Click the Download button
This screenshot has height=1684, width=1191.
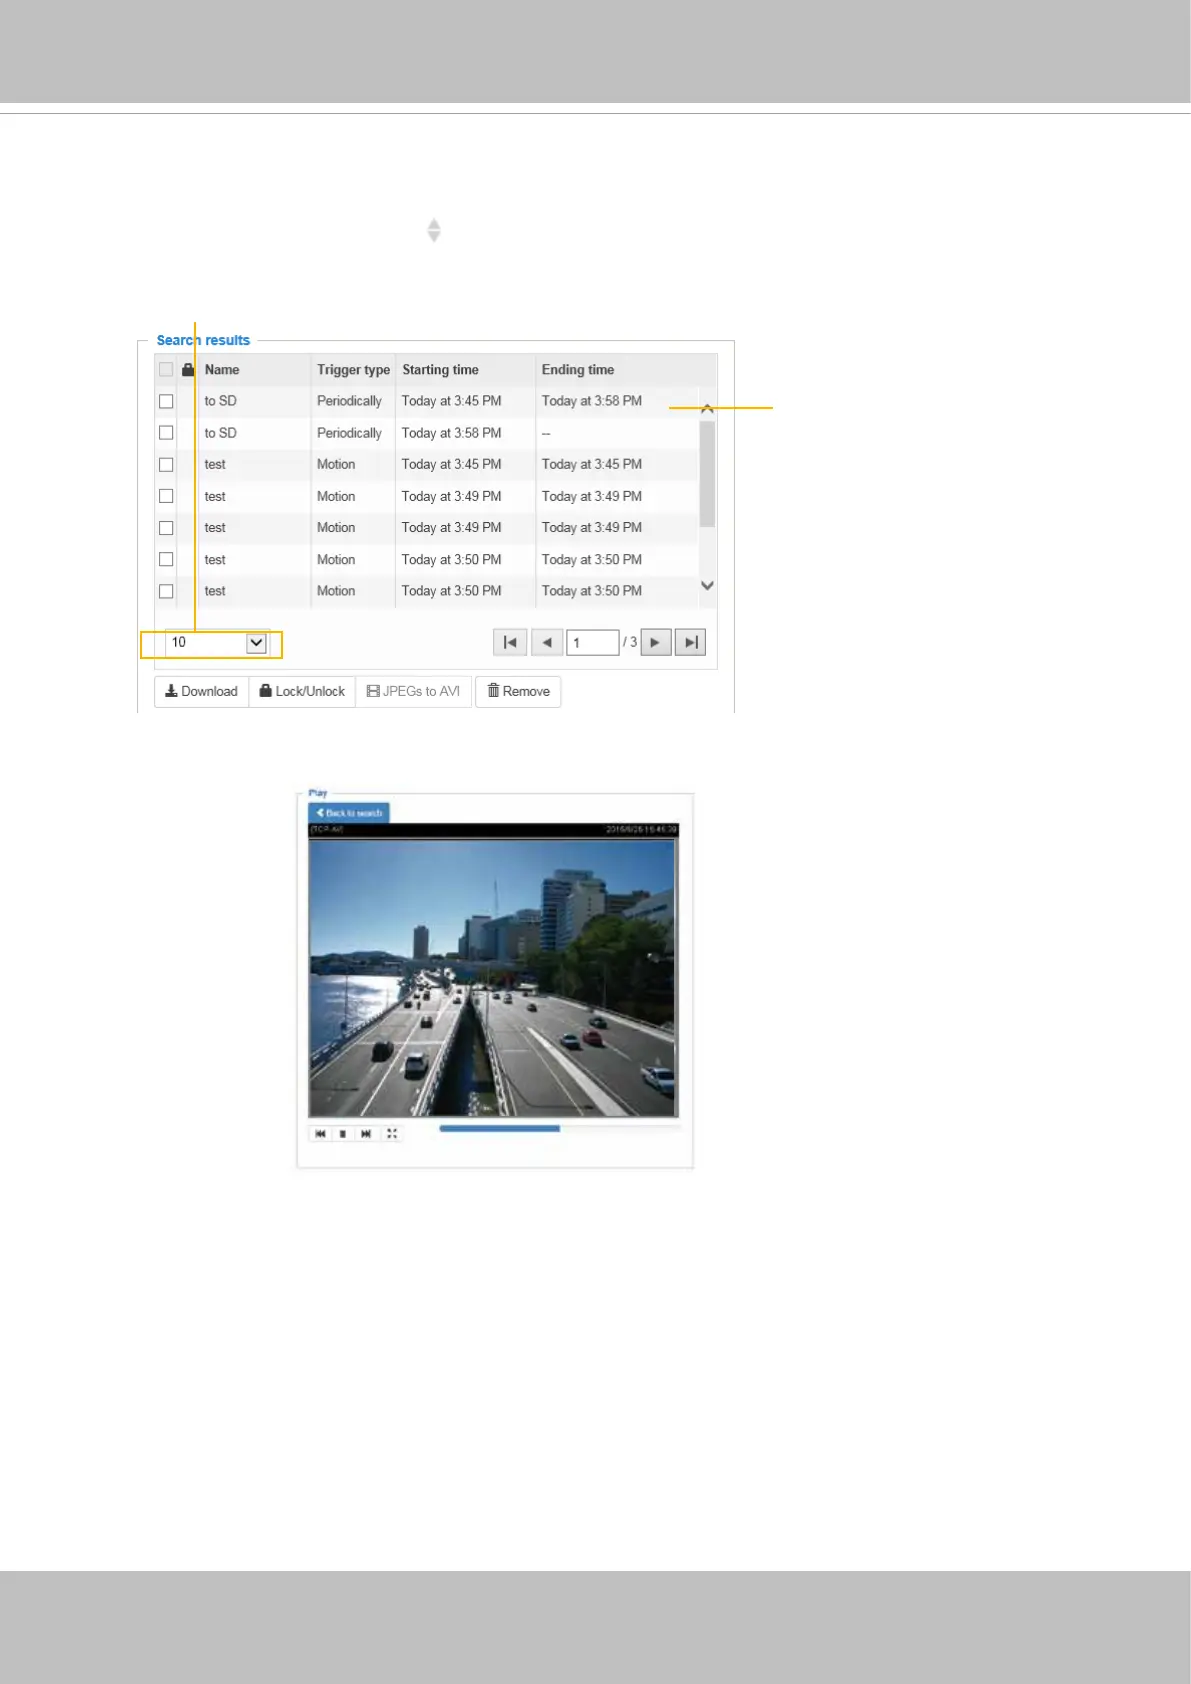click(x=201, y=691)
